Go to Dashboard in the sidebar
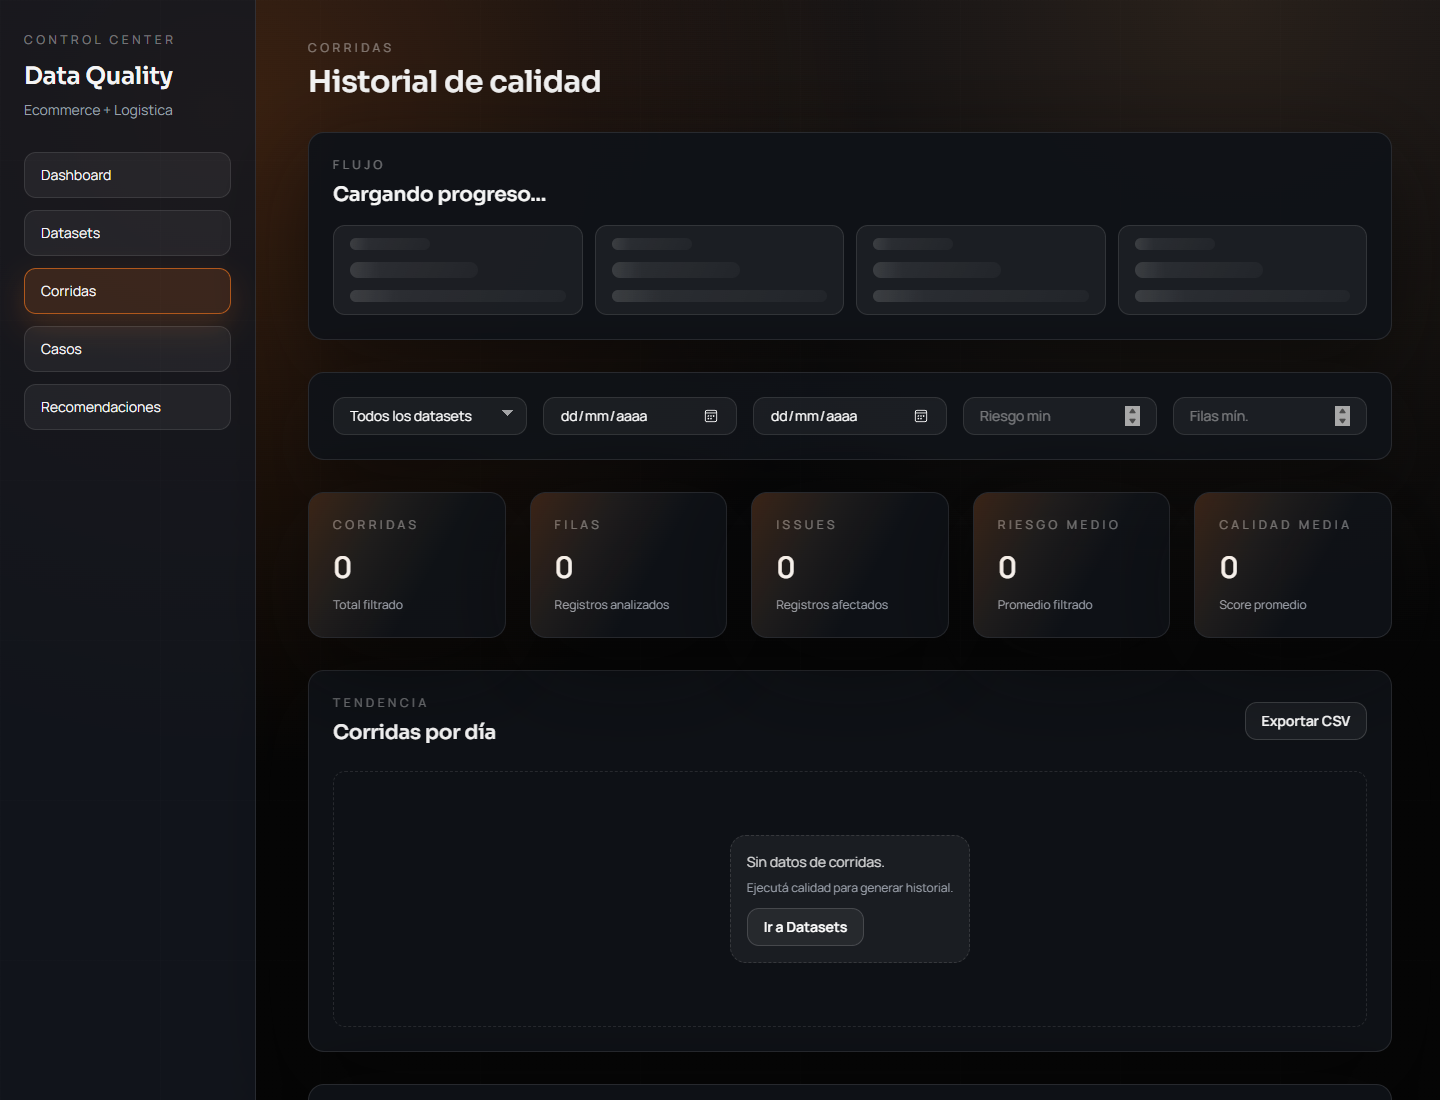 point(127,175)
